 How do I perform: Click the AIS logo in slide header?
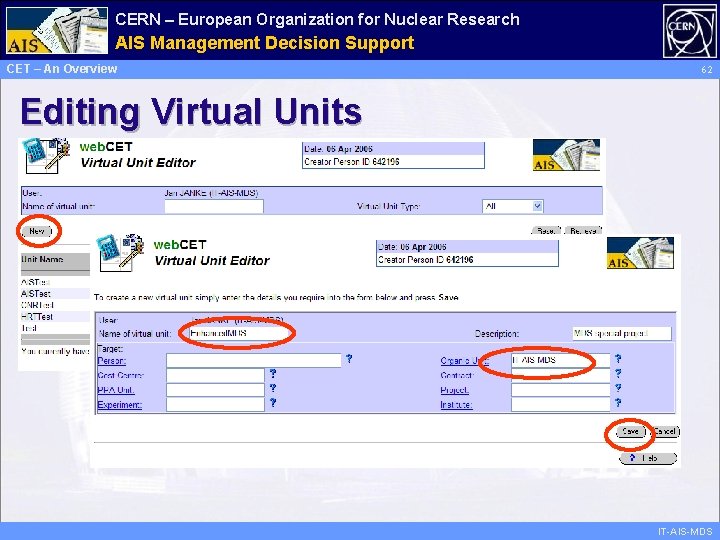(57, 30)
